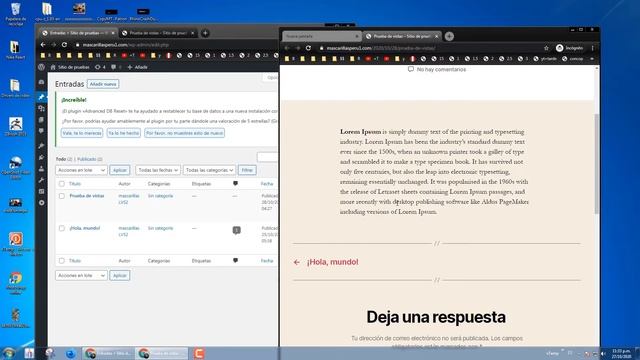The image size is (640, 360).
Task: Open Sitio de pruebas admin bar item
Action: pyautogui.click(x=70, y=67)
